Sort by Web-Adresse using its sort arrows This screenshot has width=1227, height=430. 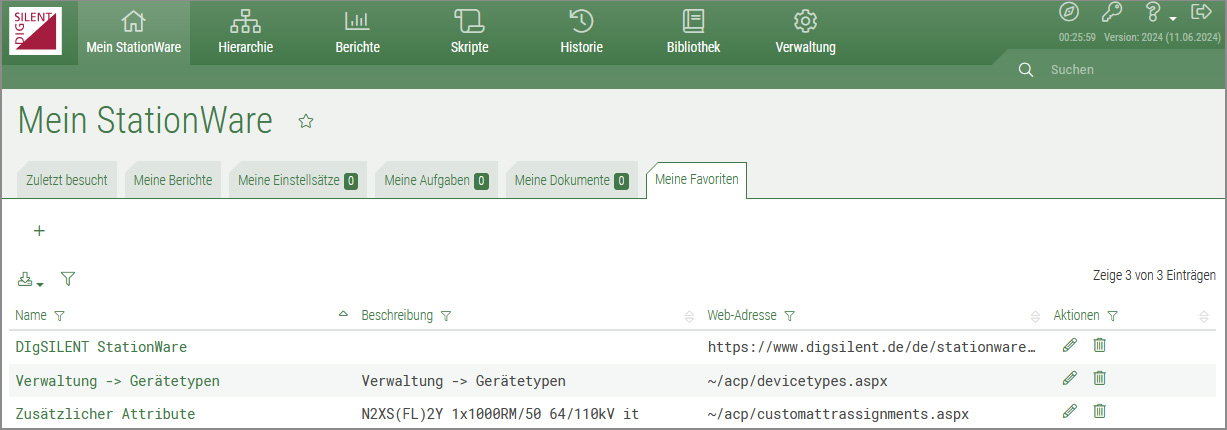(1035, 316)
